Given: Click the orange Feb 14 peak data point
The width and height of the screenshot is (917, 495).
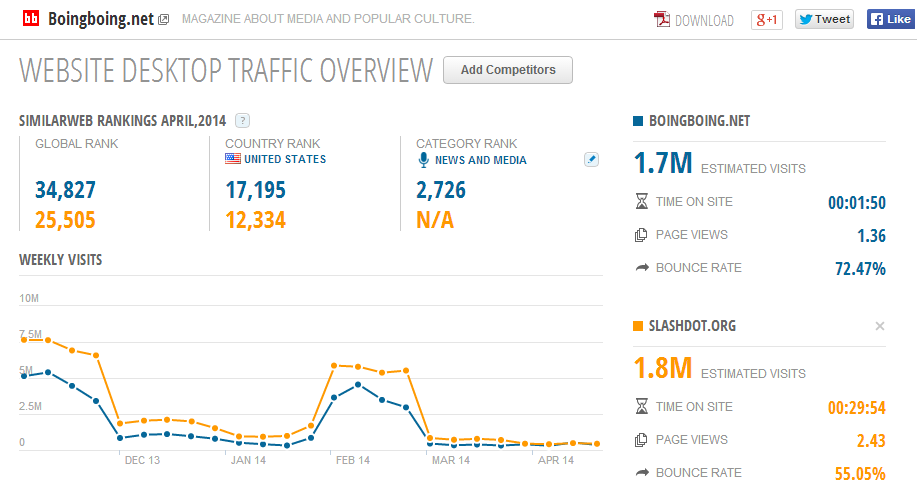Looking at the screenshot, I should pos(334,366).
